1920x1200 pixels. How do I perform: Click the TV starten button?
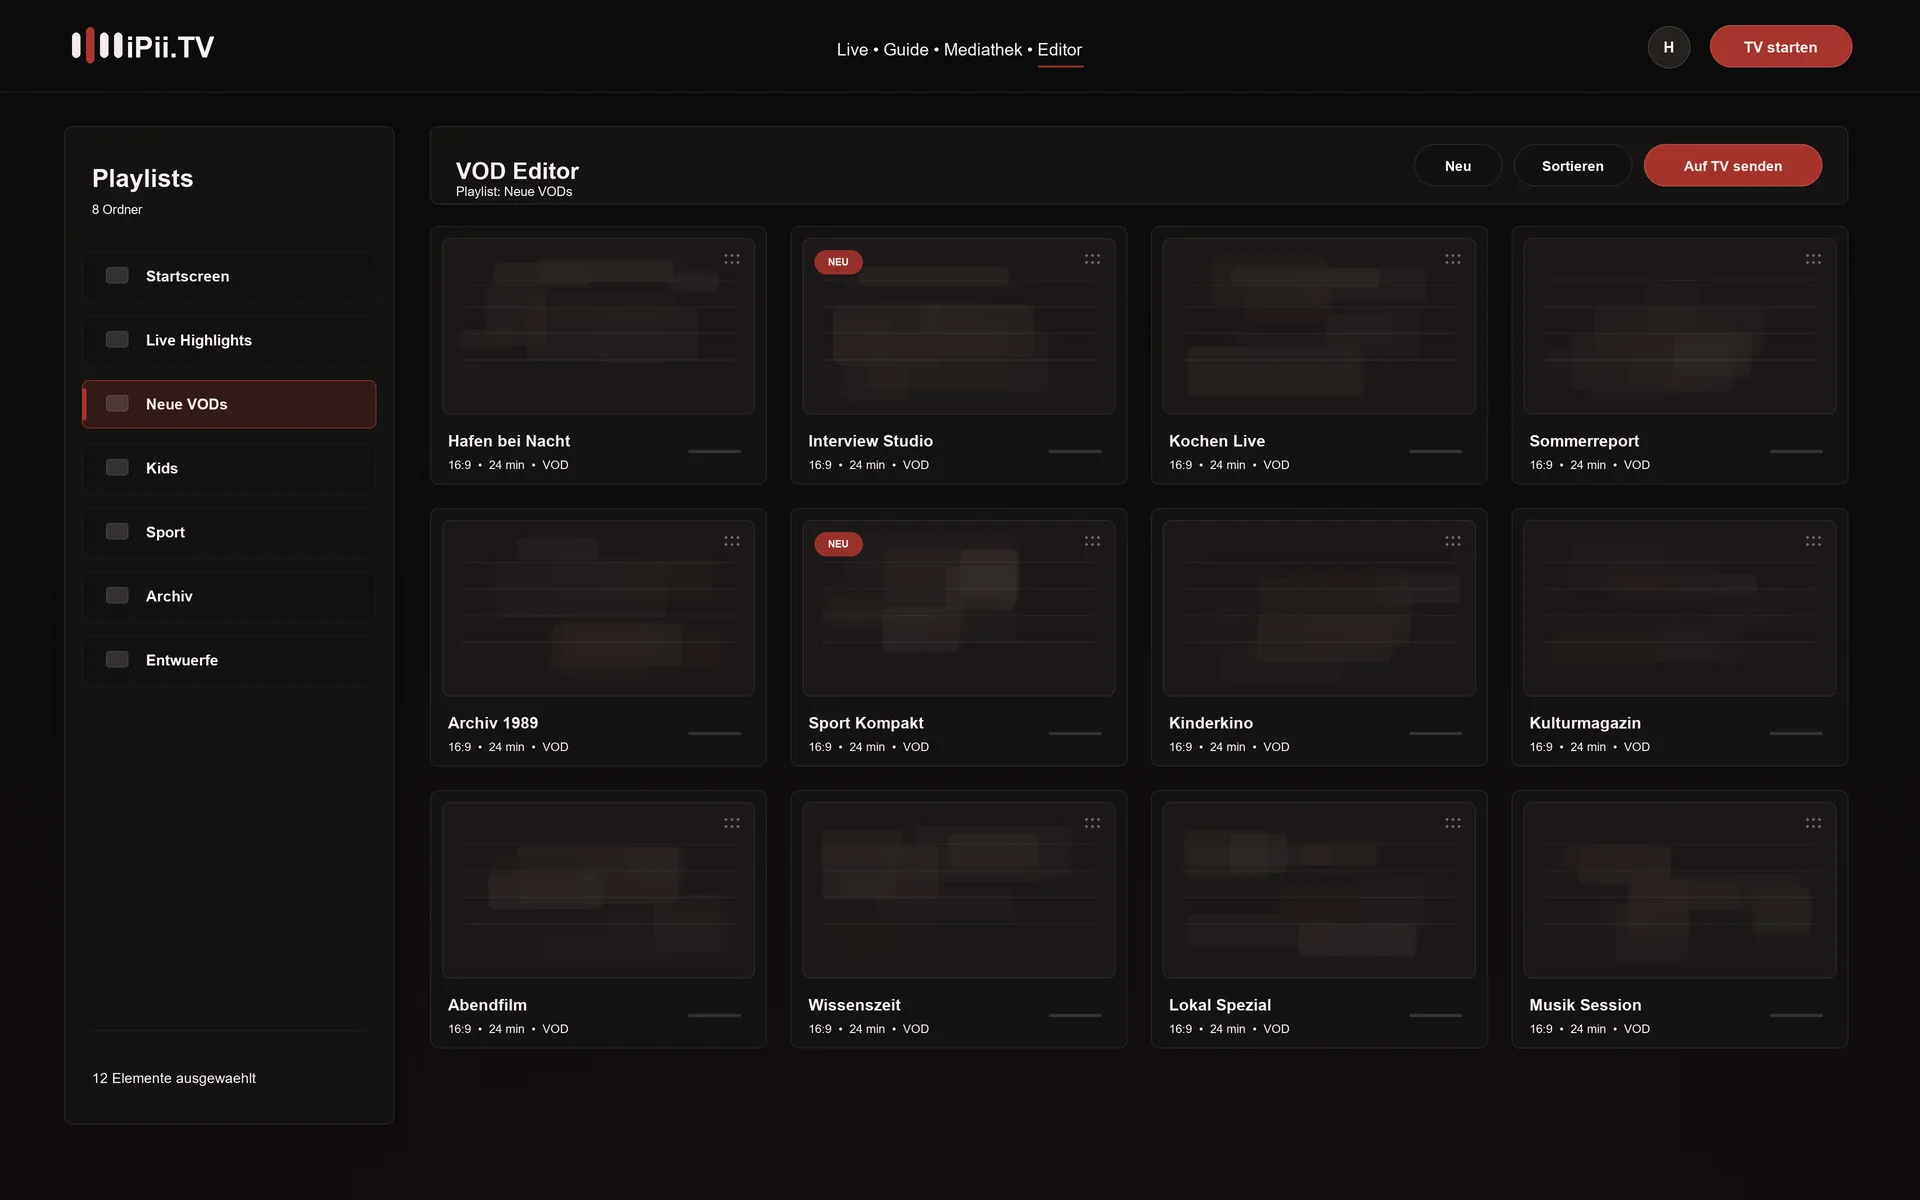1780,47
